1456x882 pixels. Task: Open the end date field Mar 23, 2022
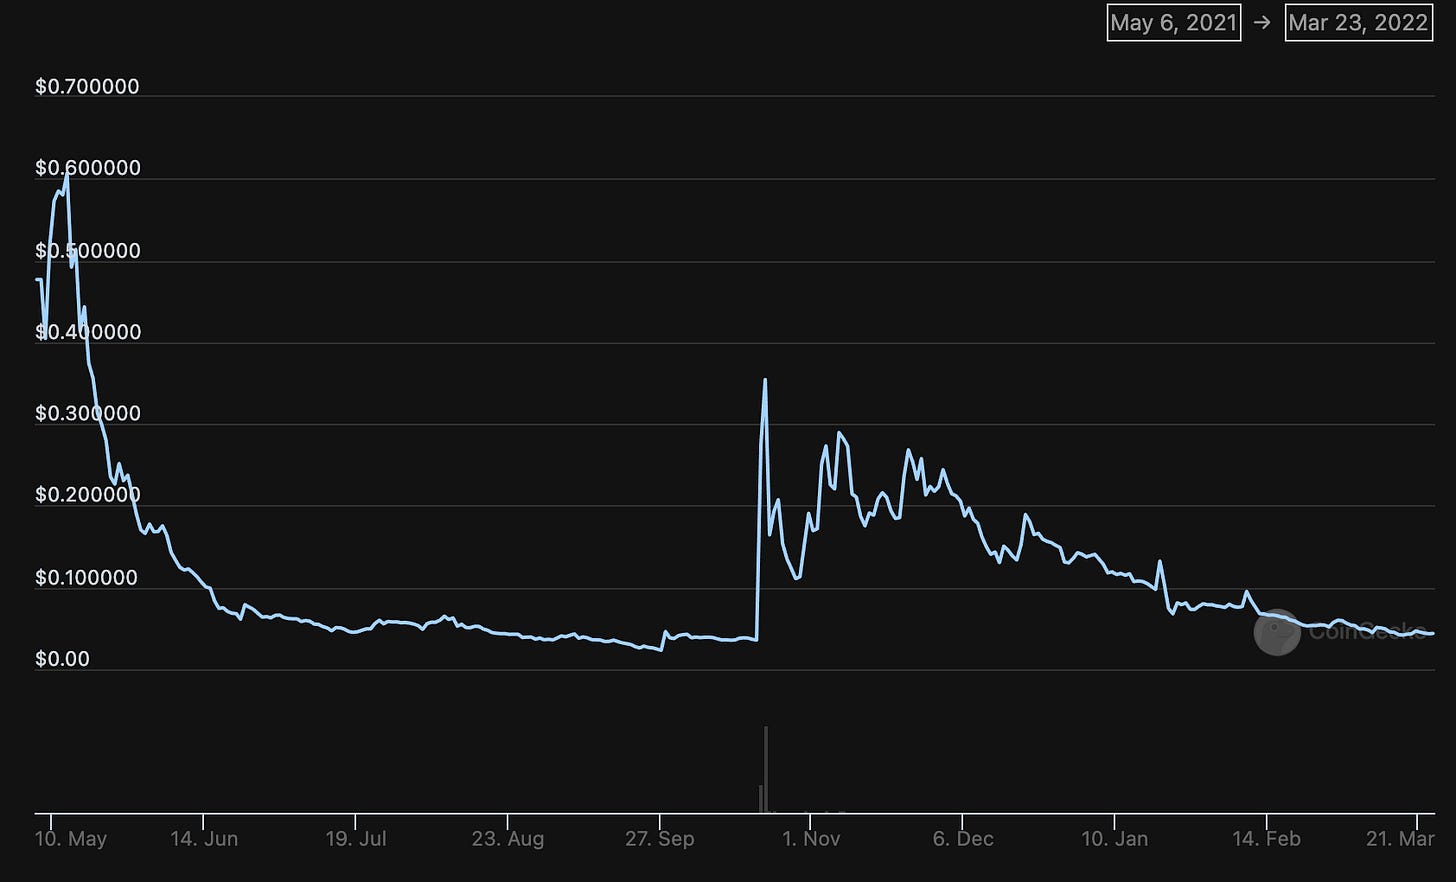point(1358,22)
